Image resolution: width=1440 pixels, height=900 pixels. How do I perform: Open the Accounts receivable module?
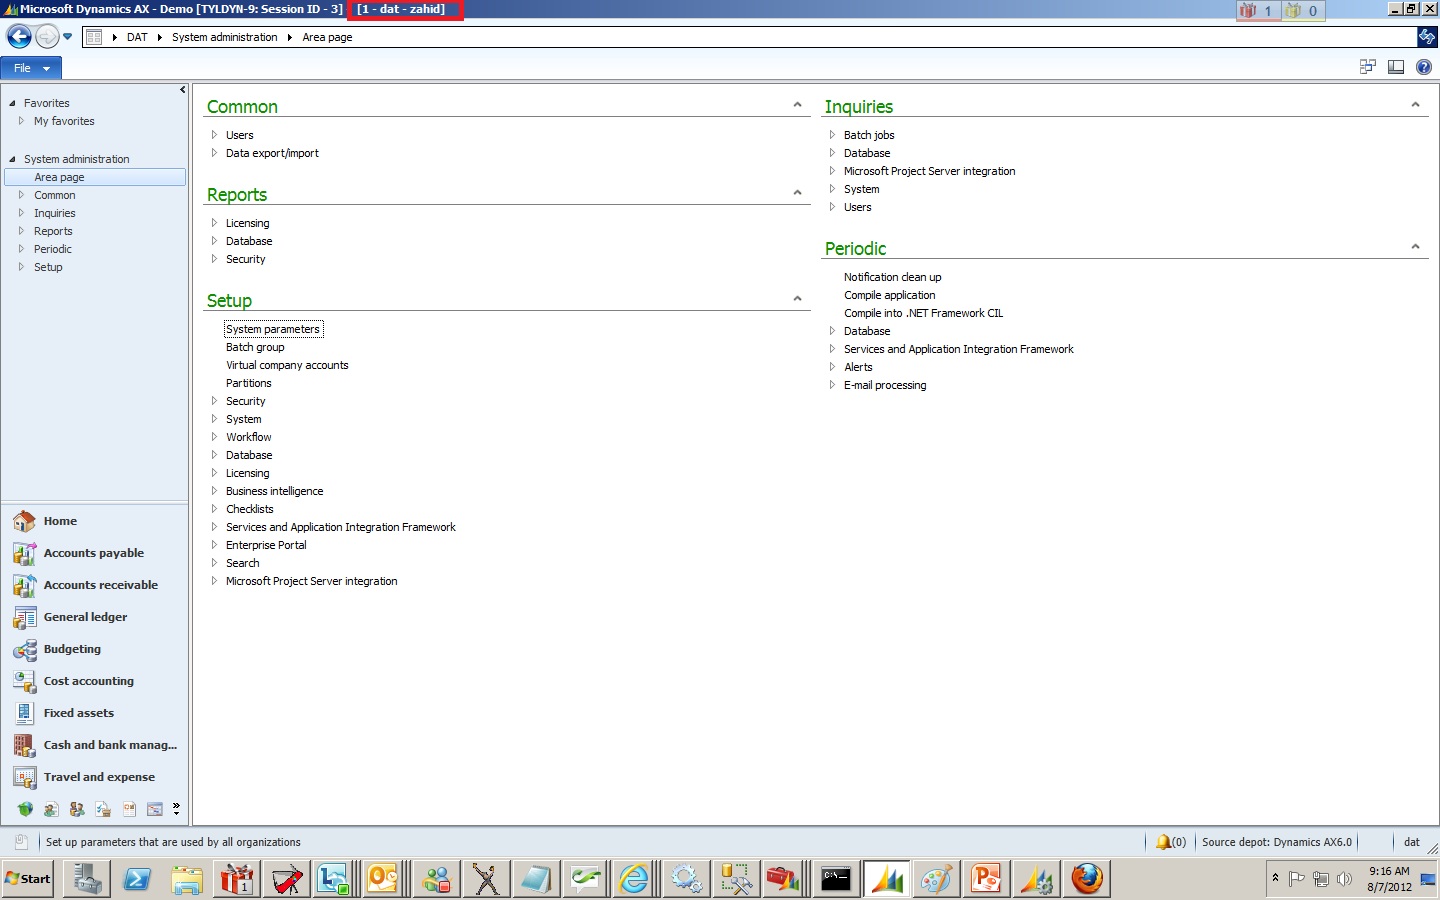point(101,585)
